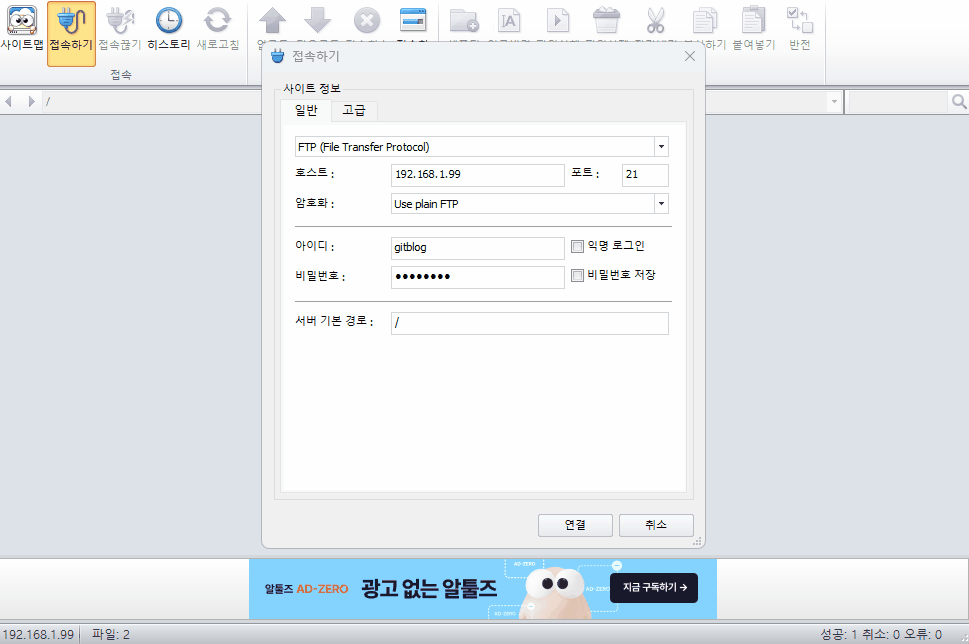Click the 아이디 field containing gitblog
969x644 pixels.
pos(478,248)
